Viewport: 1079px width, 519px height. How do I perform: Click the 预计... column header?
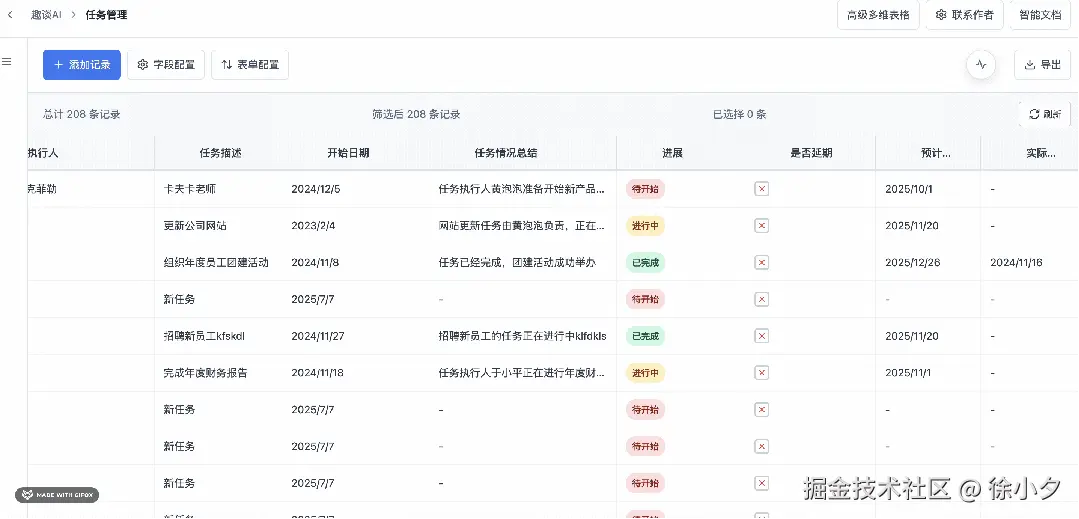click(x=936, y=153)
